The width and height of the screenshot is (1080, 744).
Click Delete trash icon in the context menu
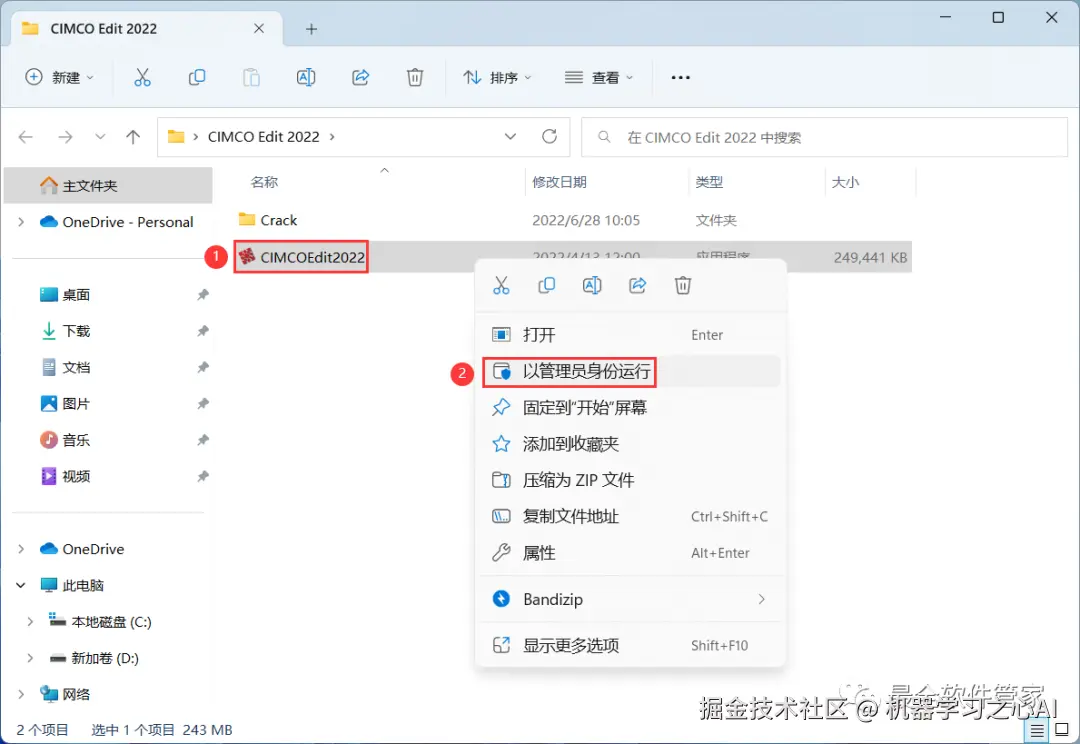click(683, 285)
